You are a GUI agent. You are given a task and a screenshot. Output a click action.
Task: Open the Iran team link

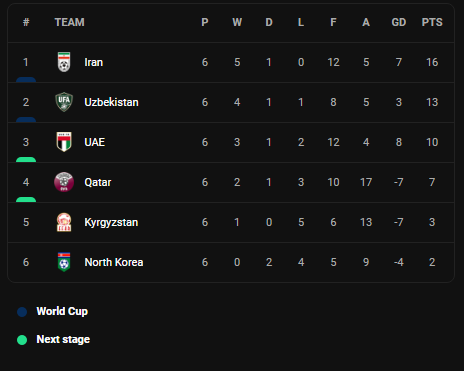coord(94,62)
